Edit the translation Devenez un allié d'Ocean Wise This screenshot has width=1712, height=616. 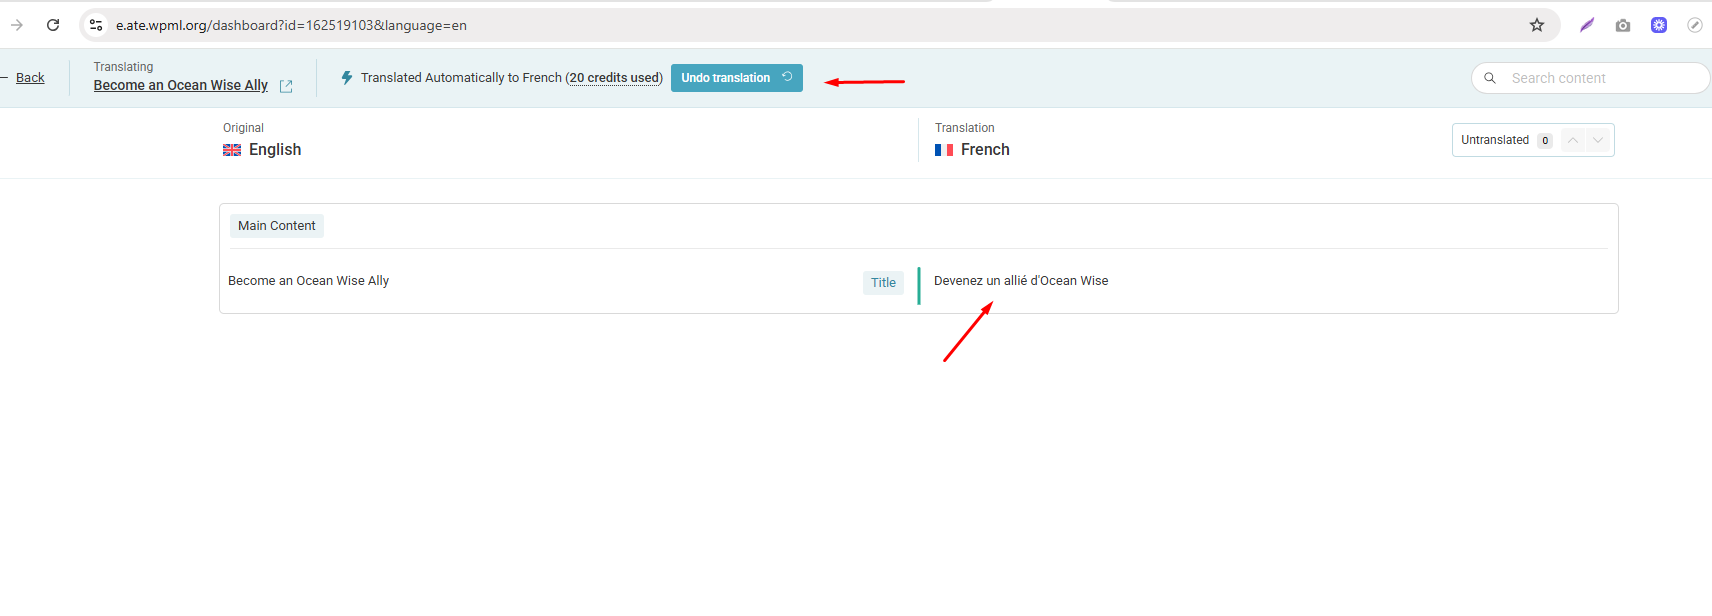pos(1021,281)
